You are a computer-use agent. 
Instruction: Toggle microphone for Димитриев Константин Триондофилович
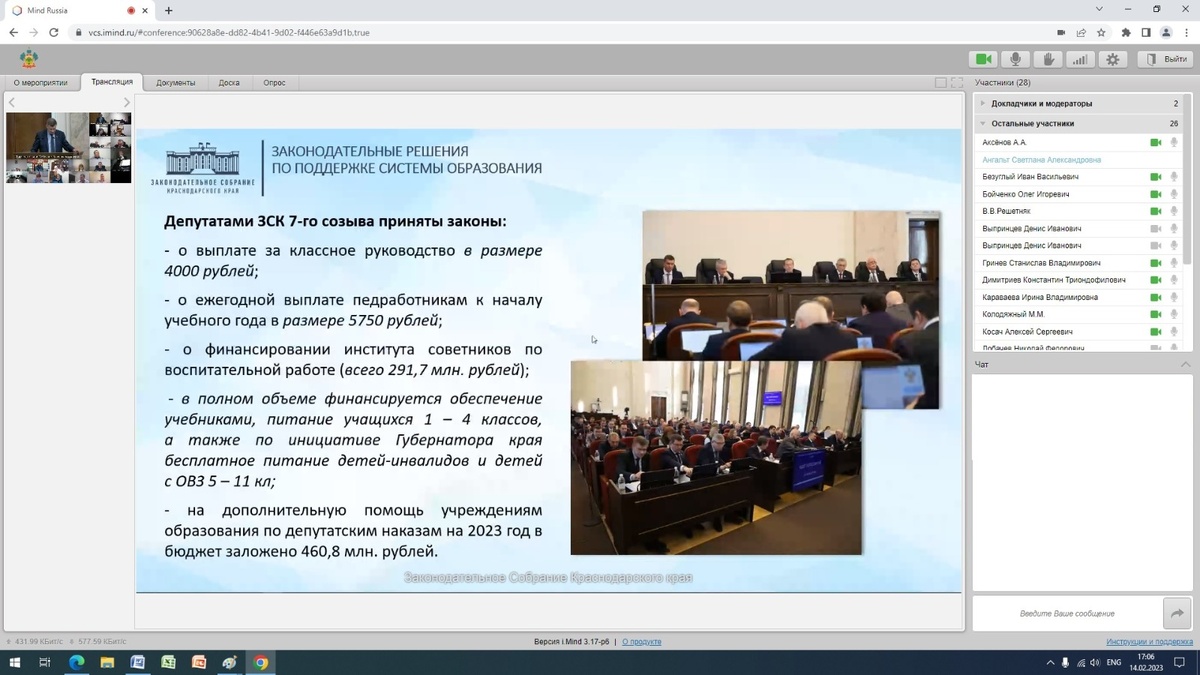point(1174,280)
